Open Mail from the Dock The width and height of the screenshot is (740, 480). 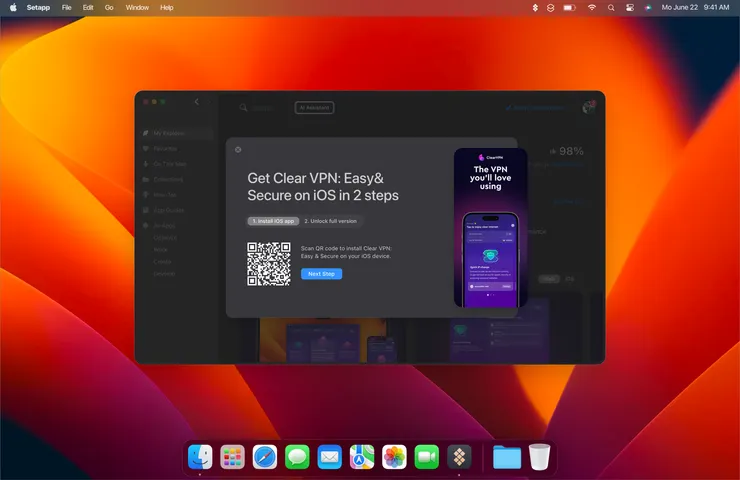[x=329, y=457]
